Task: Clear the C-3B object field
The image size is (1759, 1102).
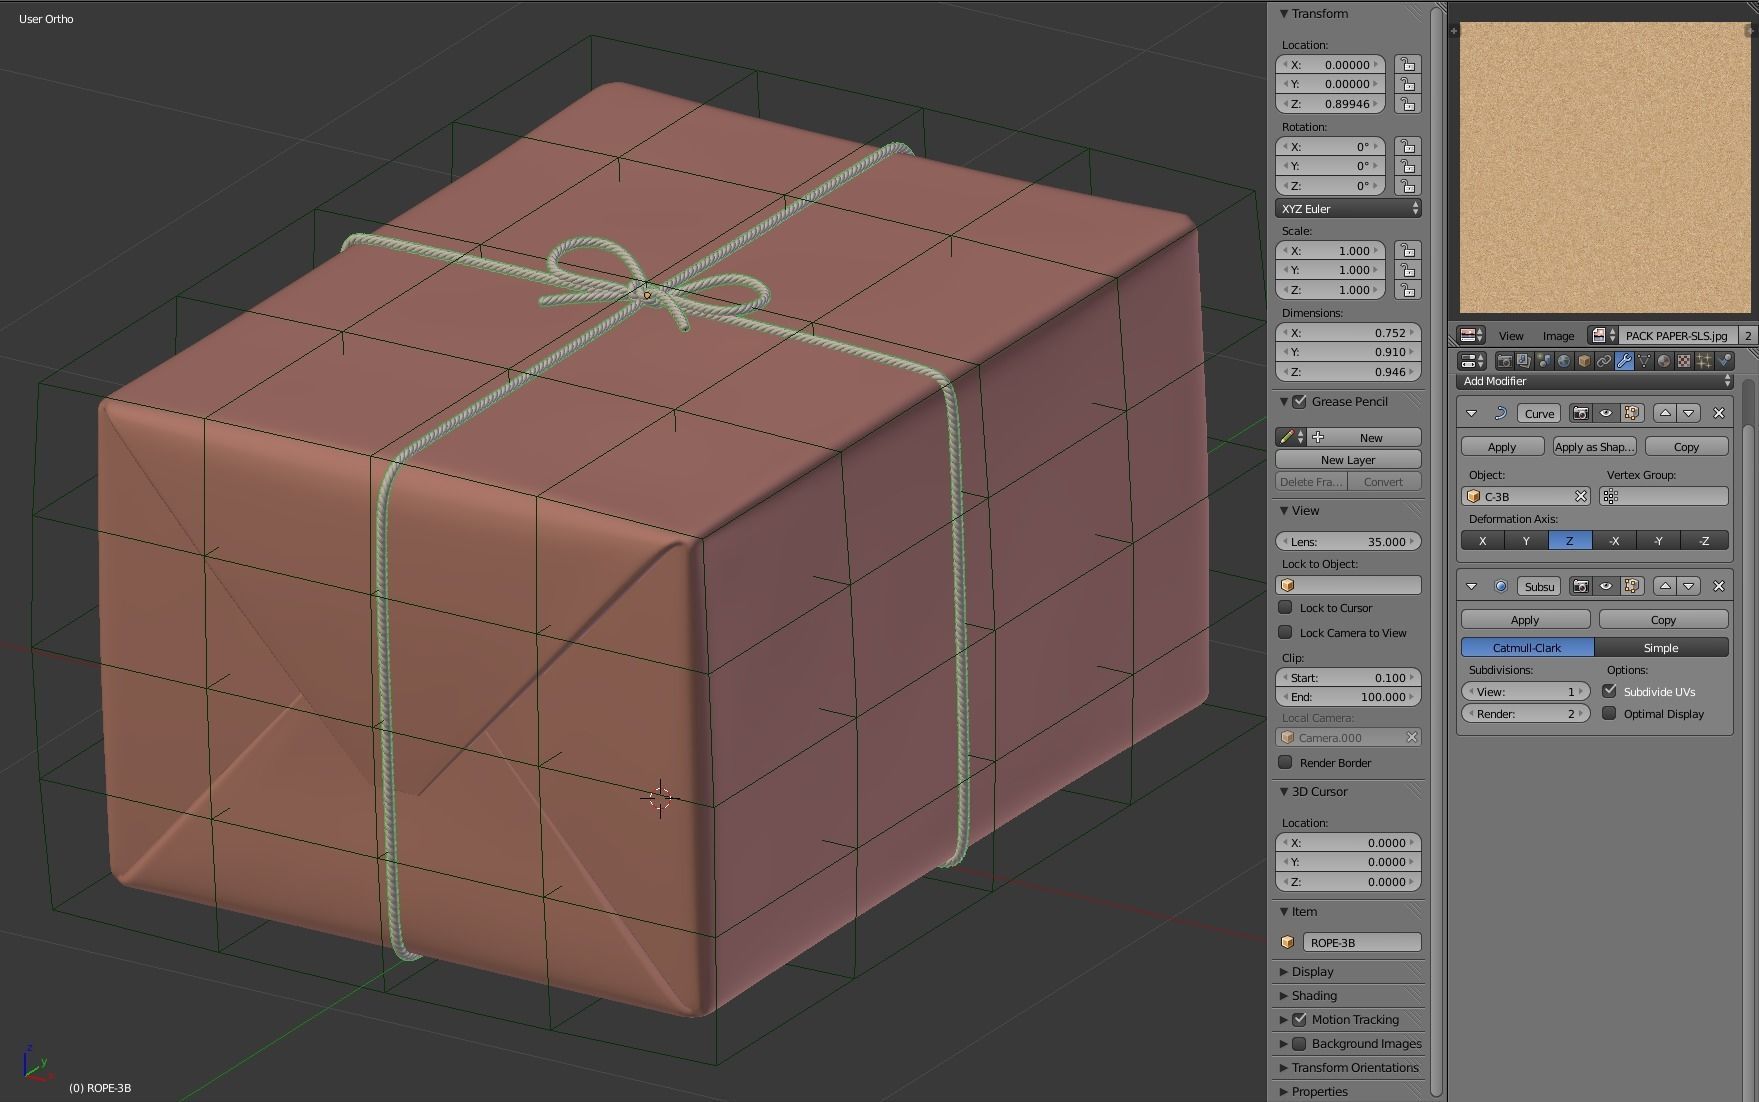Action: 1581,496
